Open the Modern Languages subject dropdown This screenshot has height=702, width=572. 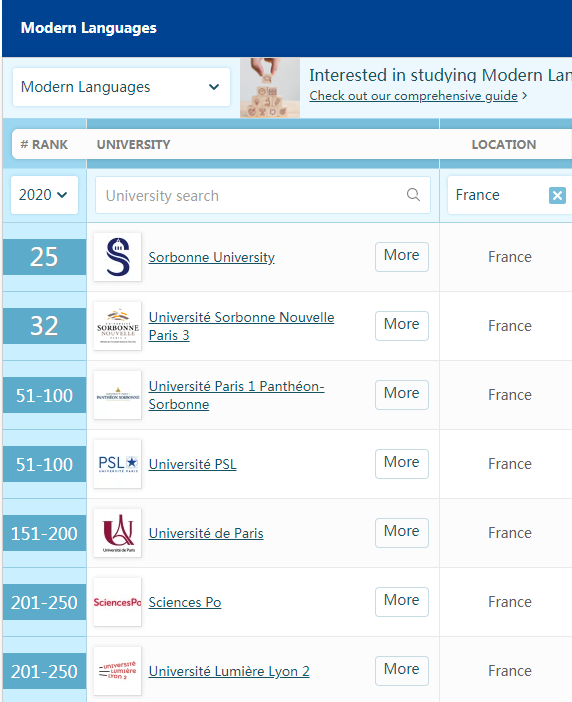[x=121, y=87]
